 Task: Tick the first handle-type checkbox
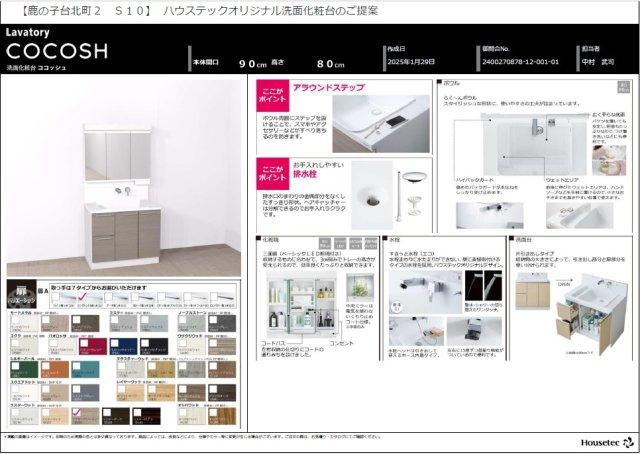(56, 296)
